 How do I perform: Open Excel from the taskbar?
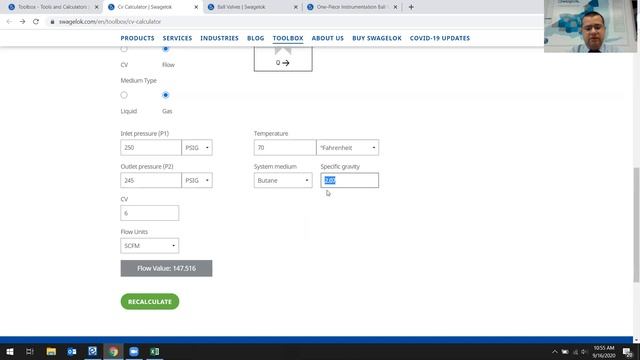tap(155, 351)
